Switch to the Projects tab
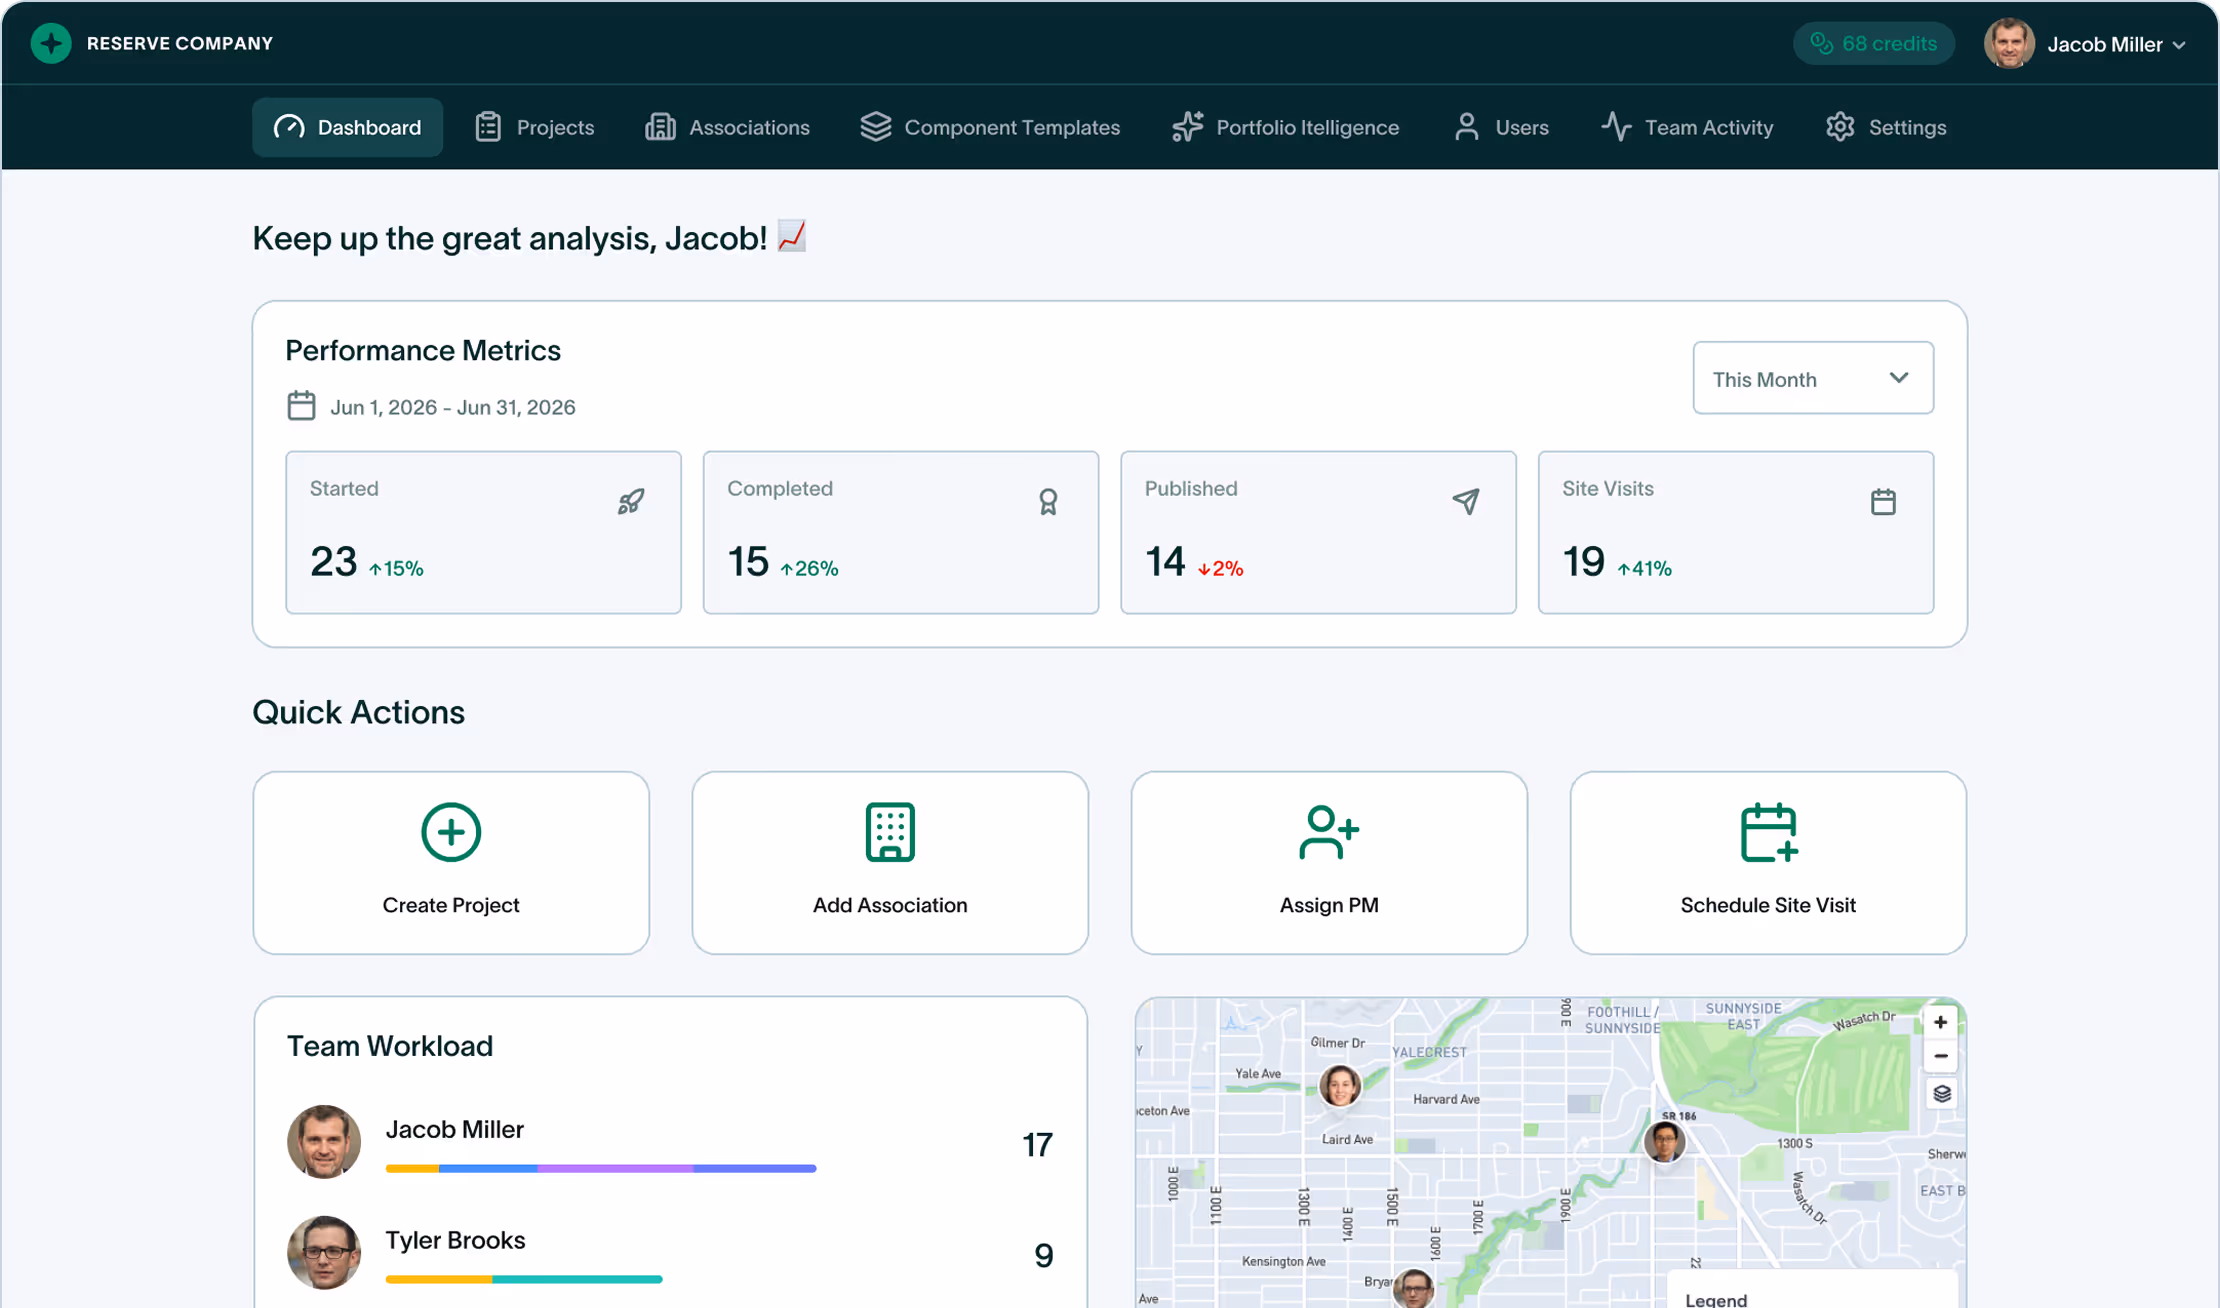This screenshot has width=2220, height=1308. tap(535, 127)
